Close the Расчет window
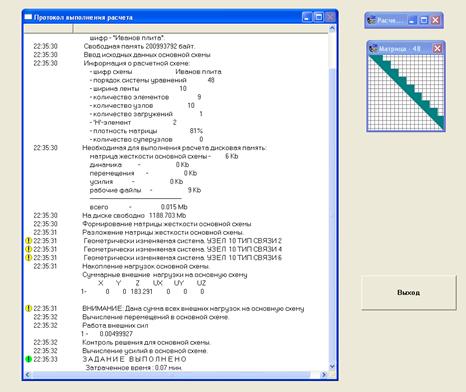Image resolution: width=466 pixels, height=392 pixels. coord(435,20)
